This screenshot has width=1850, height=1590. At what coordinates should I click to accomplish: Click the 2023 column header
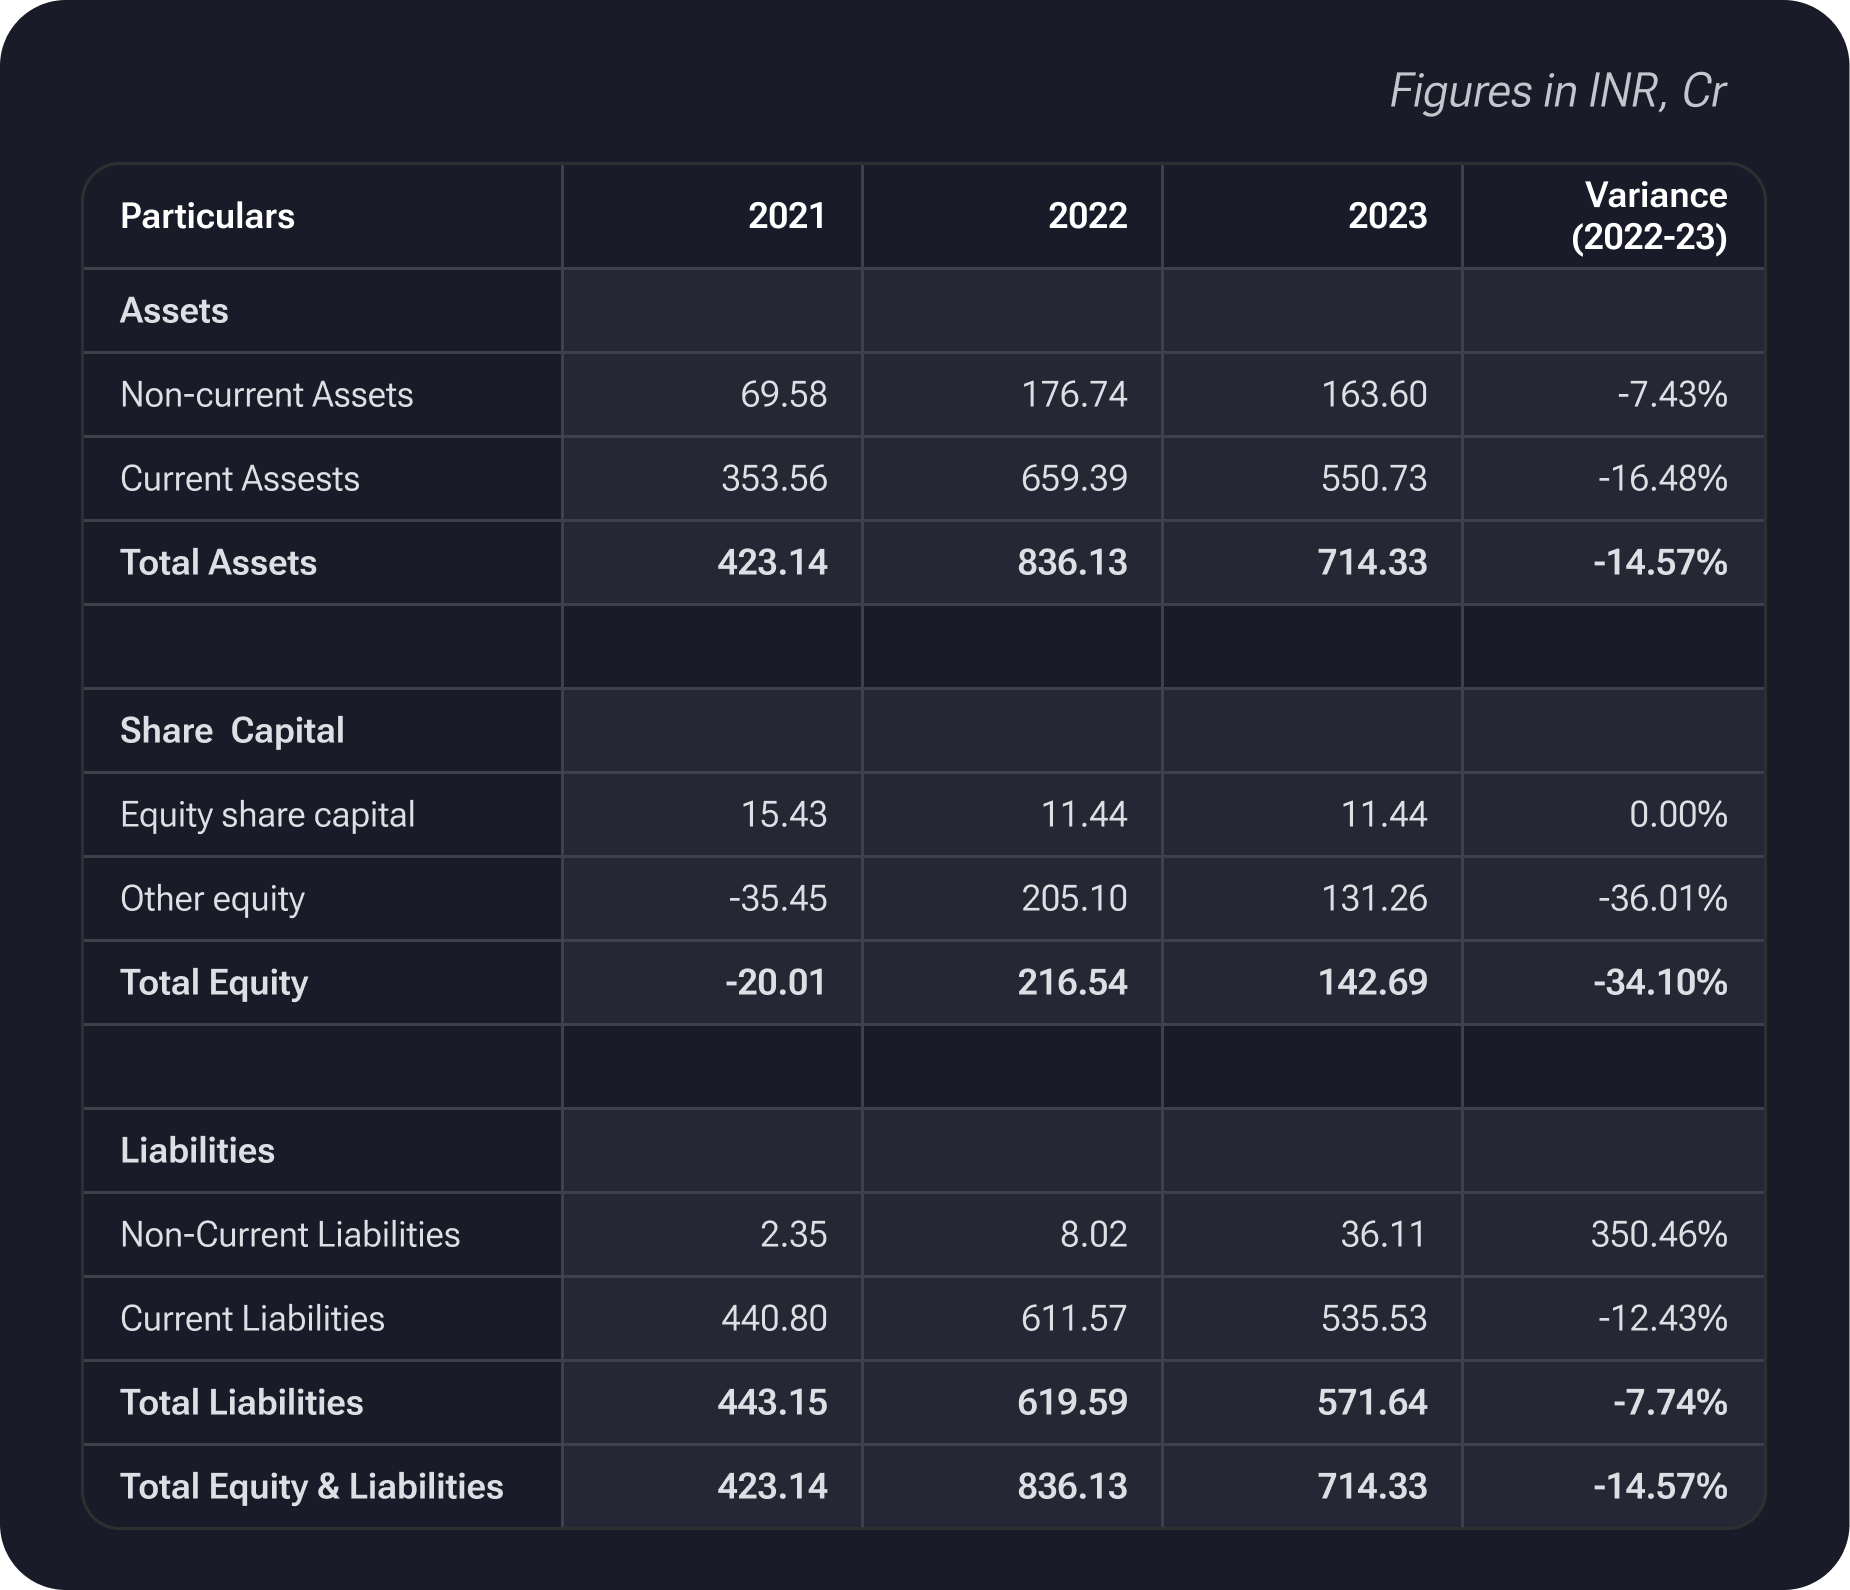pos(1387,216)
